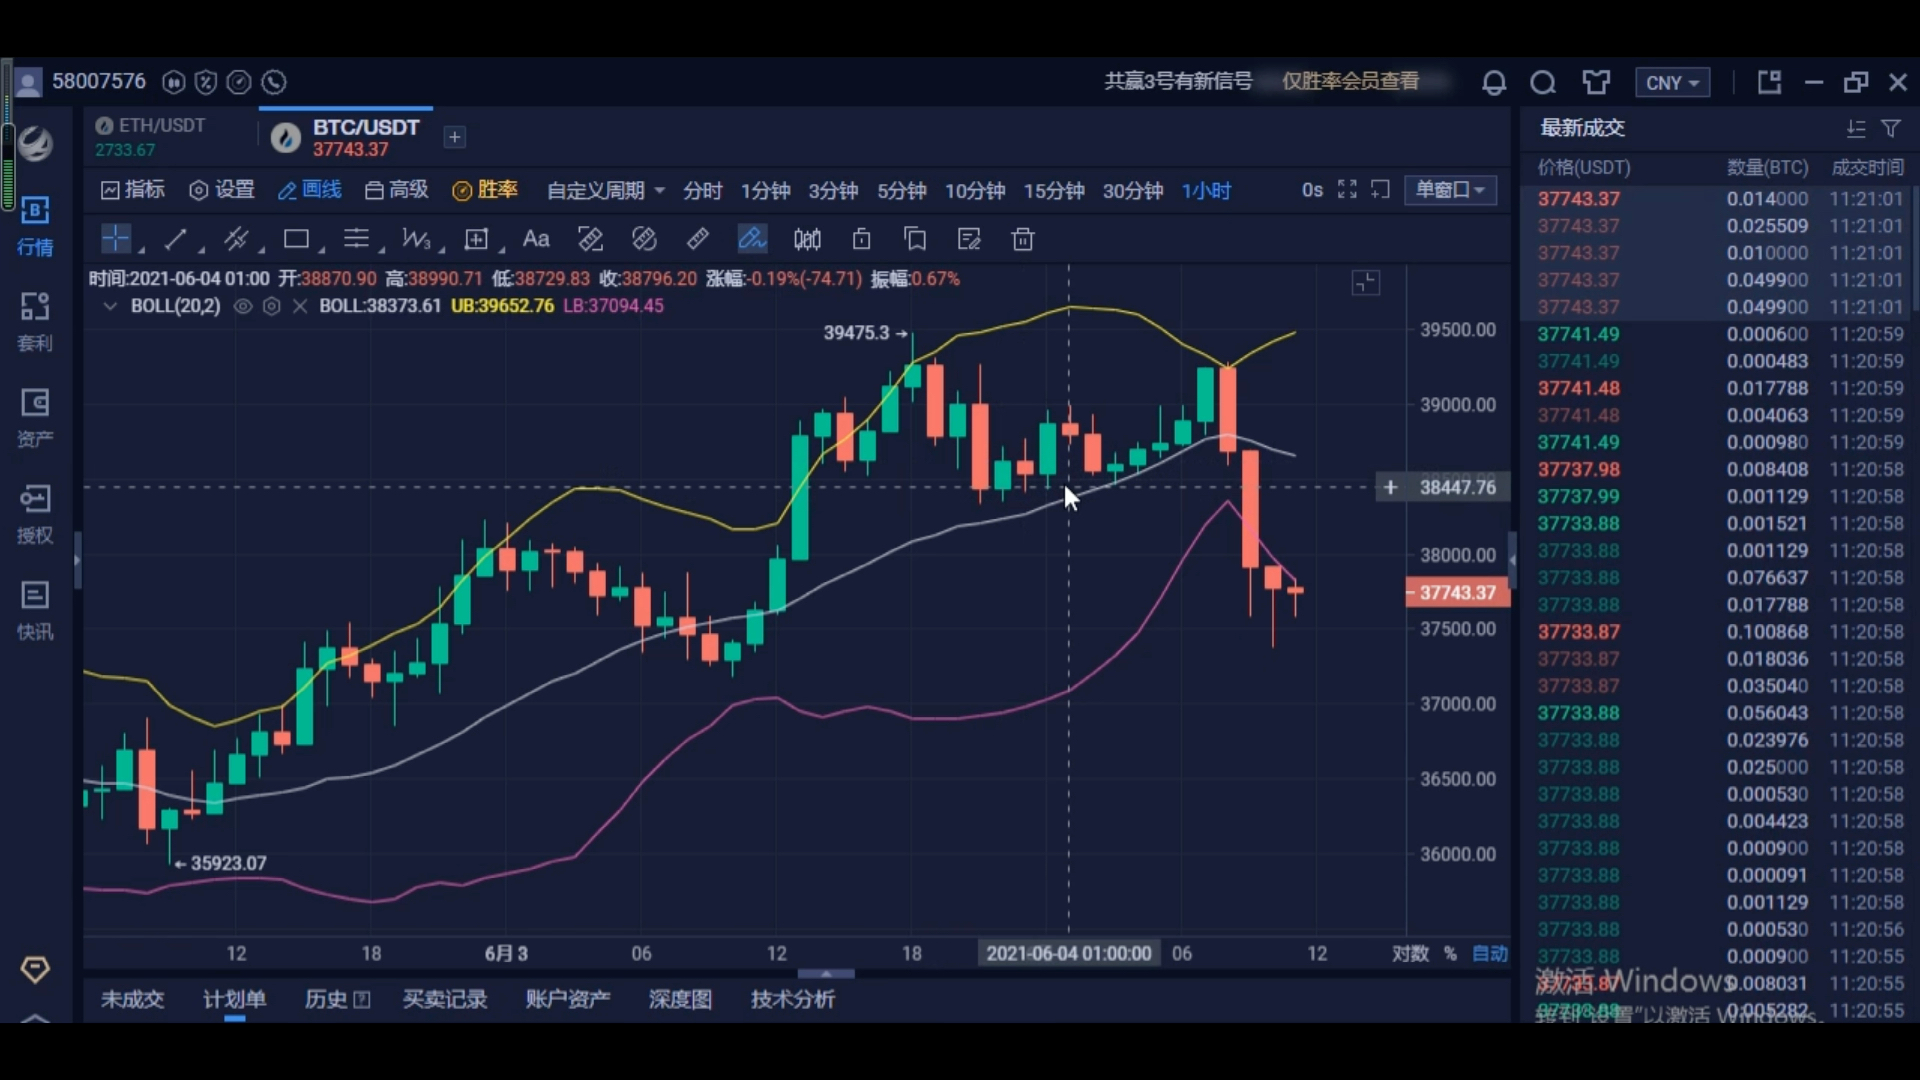
Task: Click the lock drawings icon
Action: click(x=861, y=239)
